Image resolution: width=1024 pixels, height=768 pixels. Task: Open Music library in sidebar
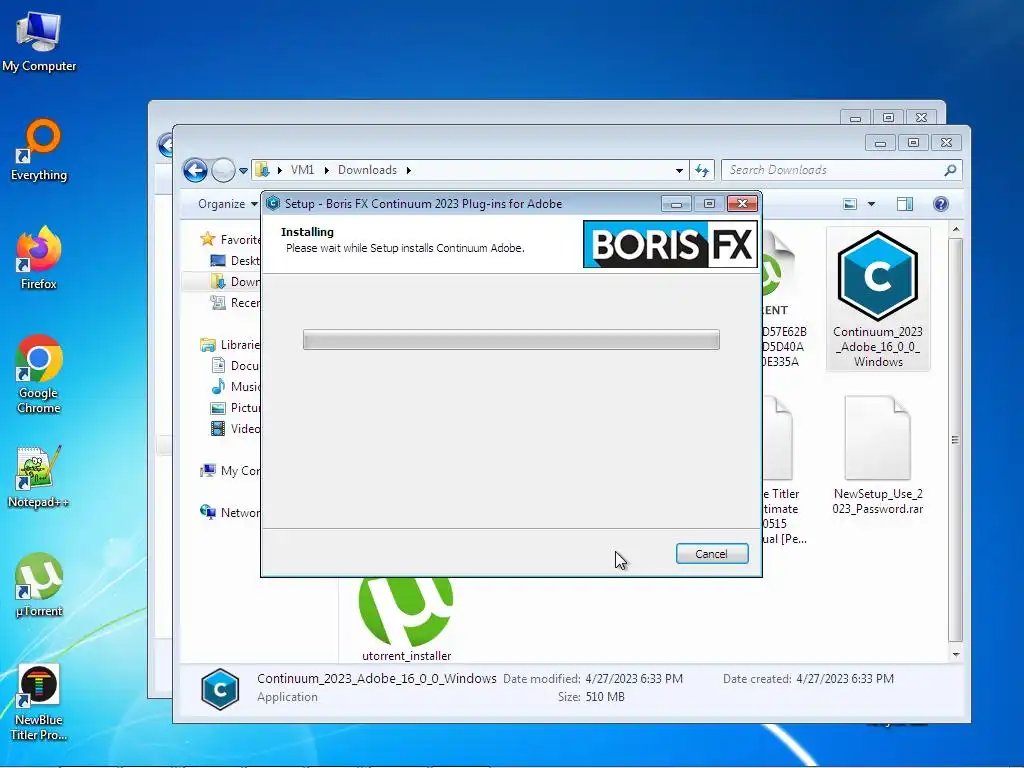click(235, 386)
